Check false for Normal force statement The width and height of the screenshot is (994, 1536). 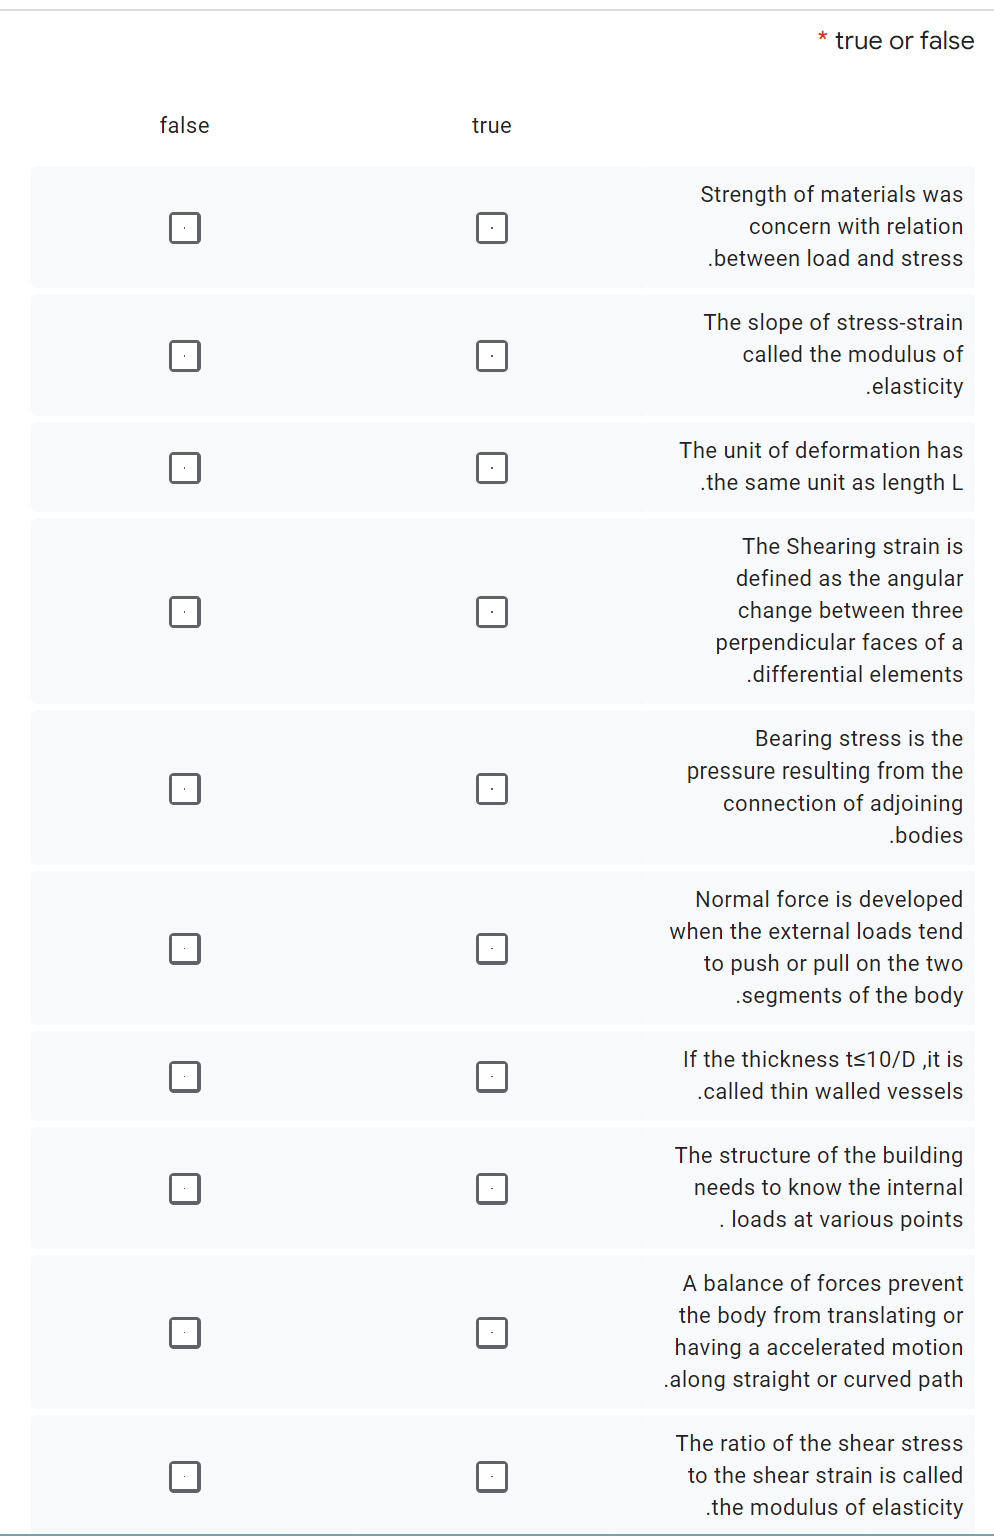pos(185,949)
